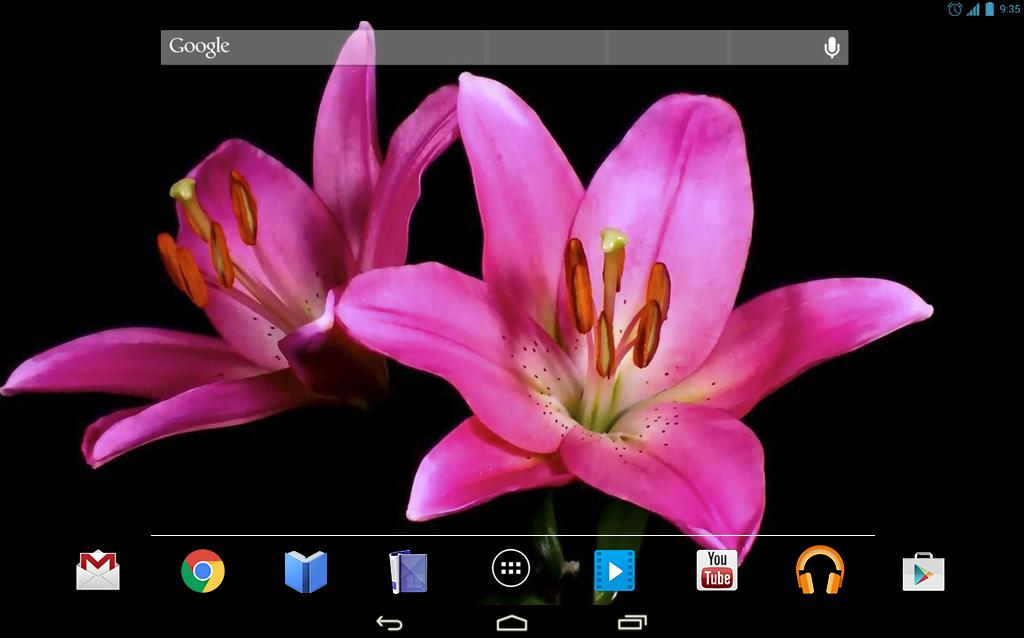Launch the YouTube app
This screenshot has height=638, width=1024.
tap(717, 570)
